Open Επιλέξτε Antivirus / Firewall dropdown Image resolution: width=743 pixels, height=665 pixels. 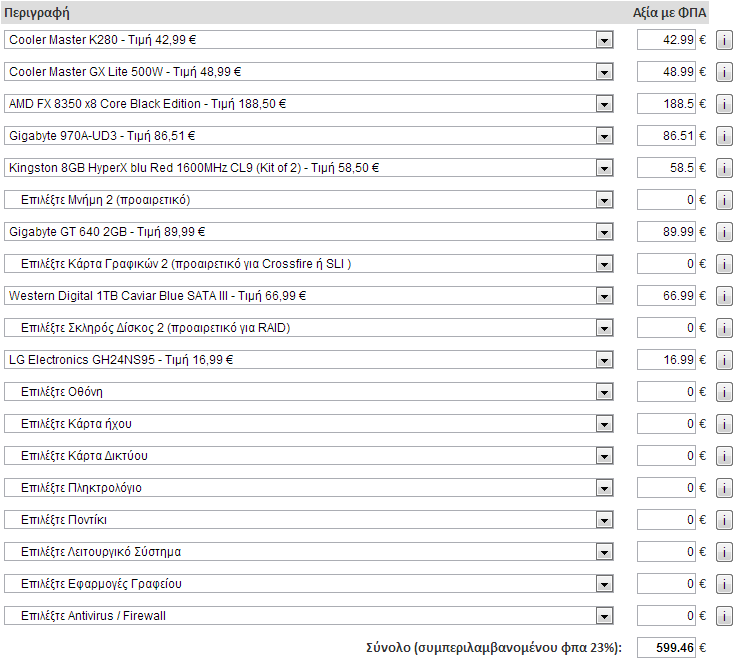tap(308, 616)
